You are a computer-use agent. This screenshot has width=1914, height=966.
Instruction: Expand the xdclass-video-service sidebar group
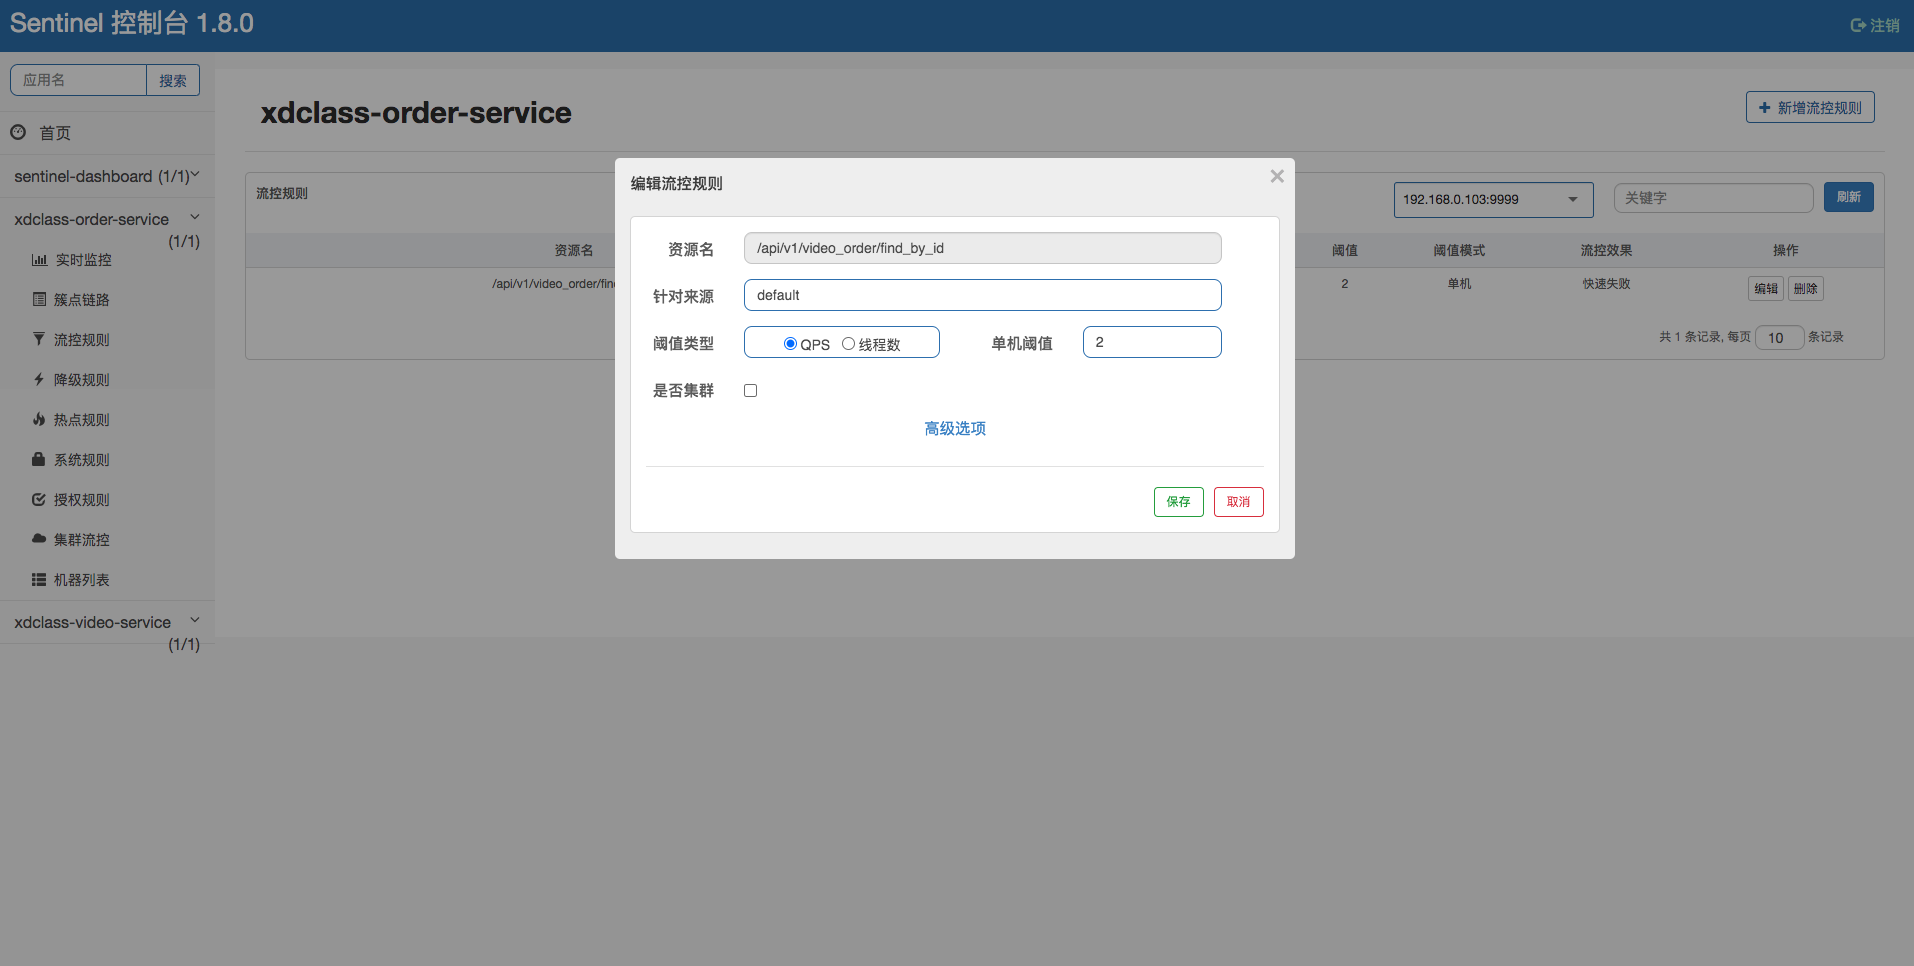pyautogui.click(x=195, y=621)
